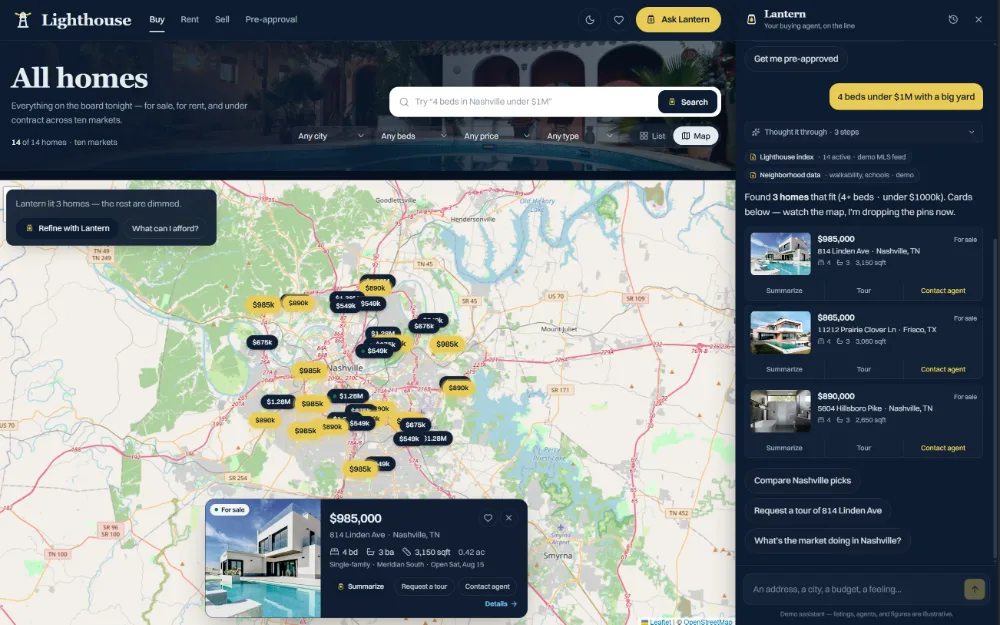
Task: Open saved homes heart icon in header
Action: click(618, 20)
